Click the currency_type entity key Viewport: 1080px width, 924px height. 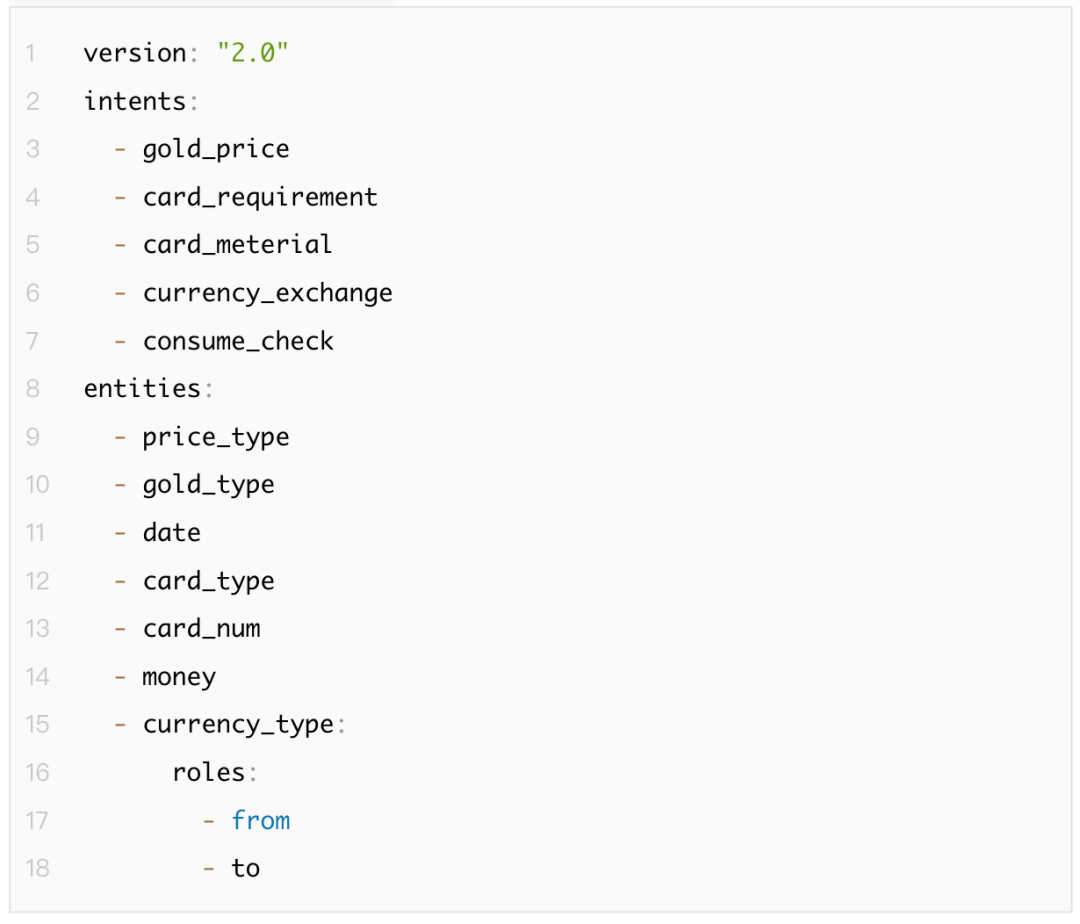pos(238,725)
